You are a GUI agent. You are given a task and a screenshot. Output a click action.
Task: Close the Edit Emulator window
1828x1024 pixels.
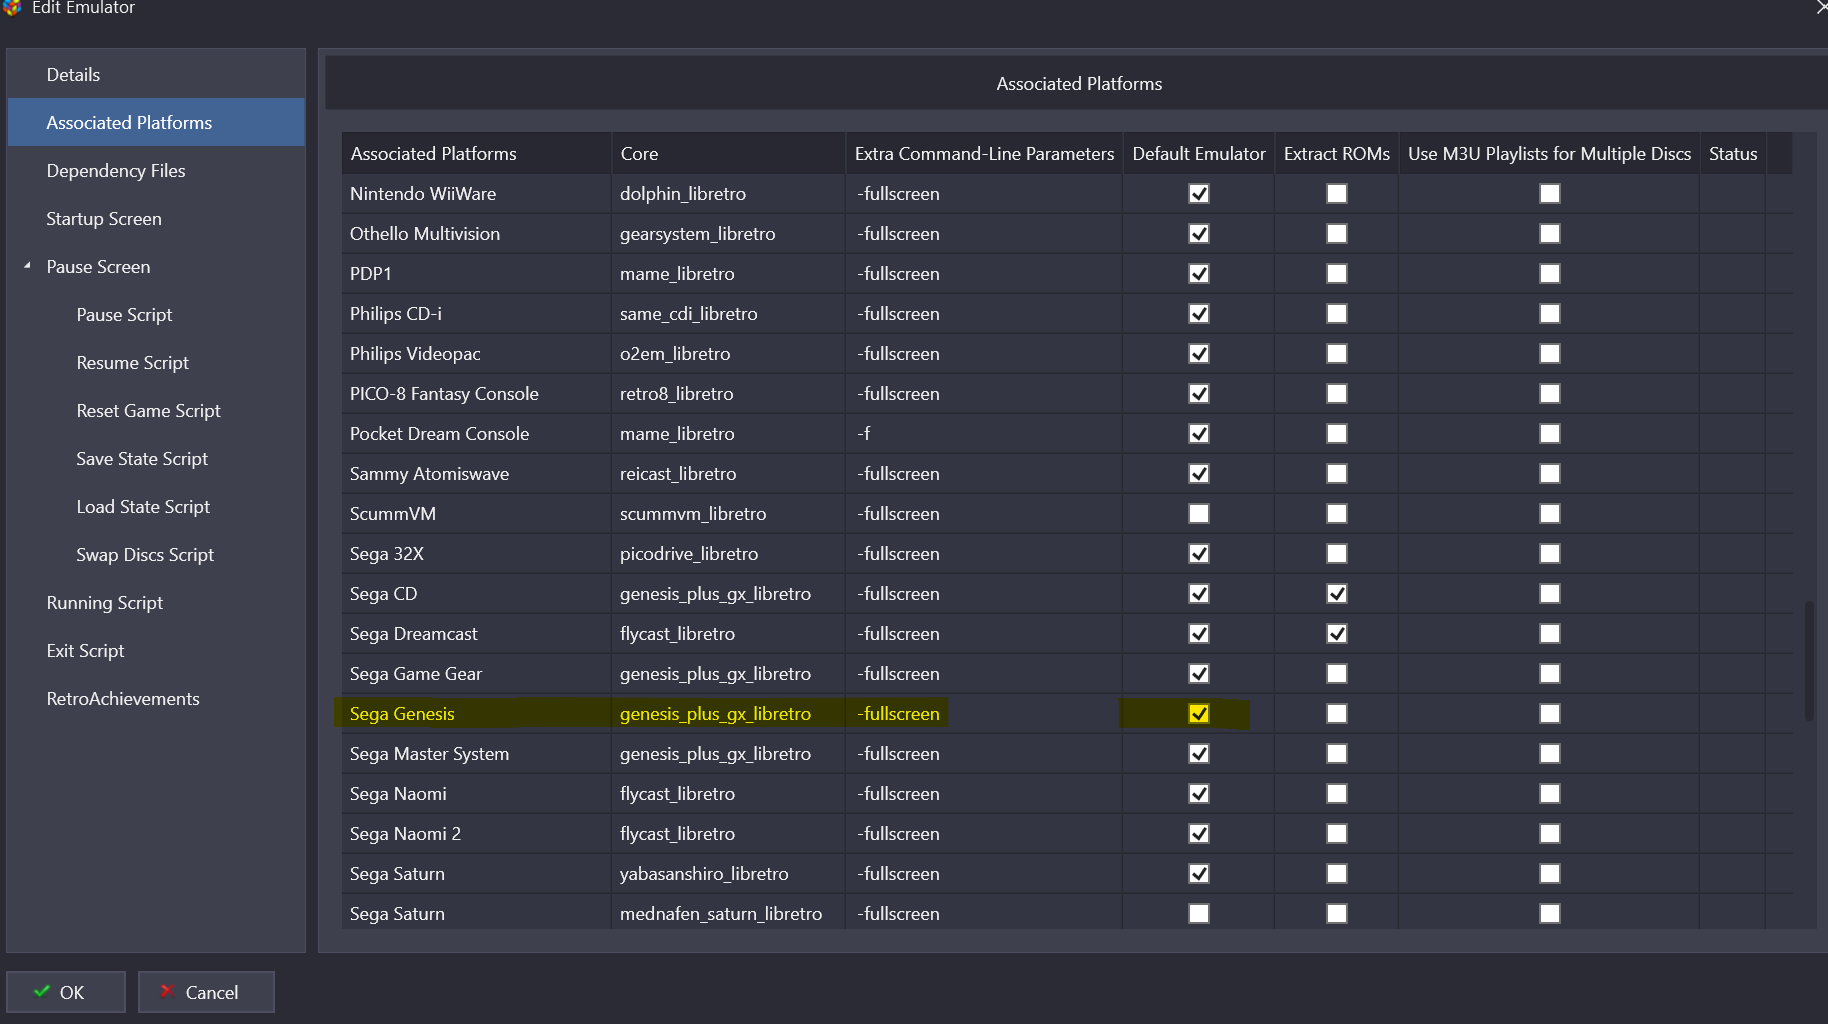point(1820,7)
